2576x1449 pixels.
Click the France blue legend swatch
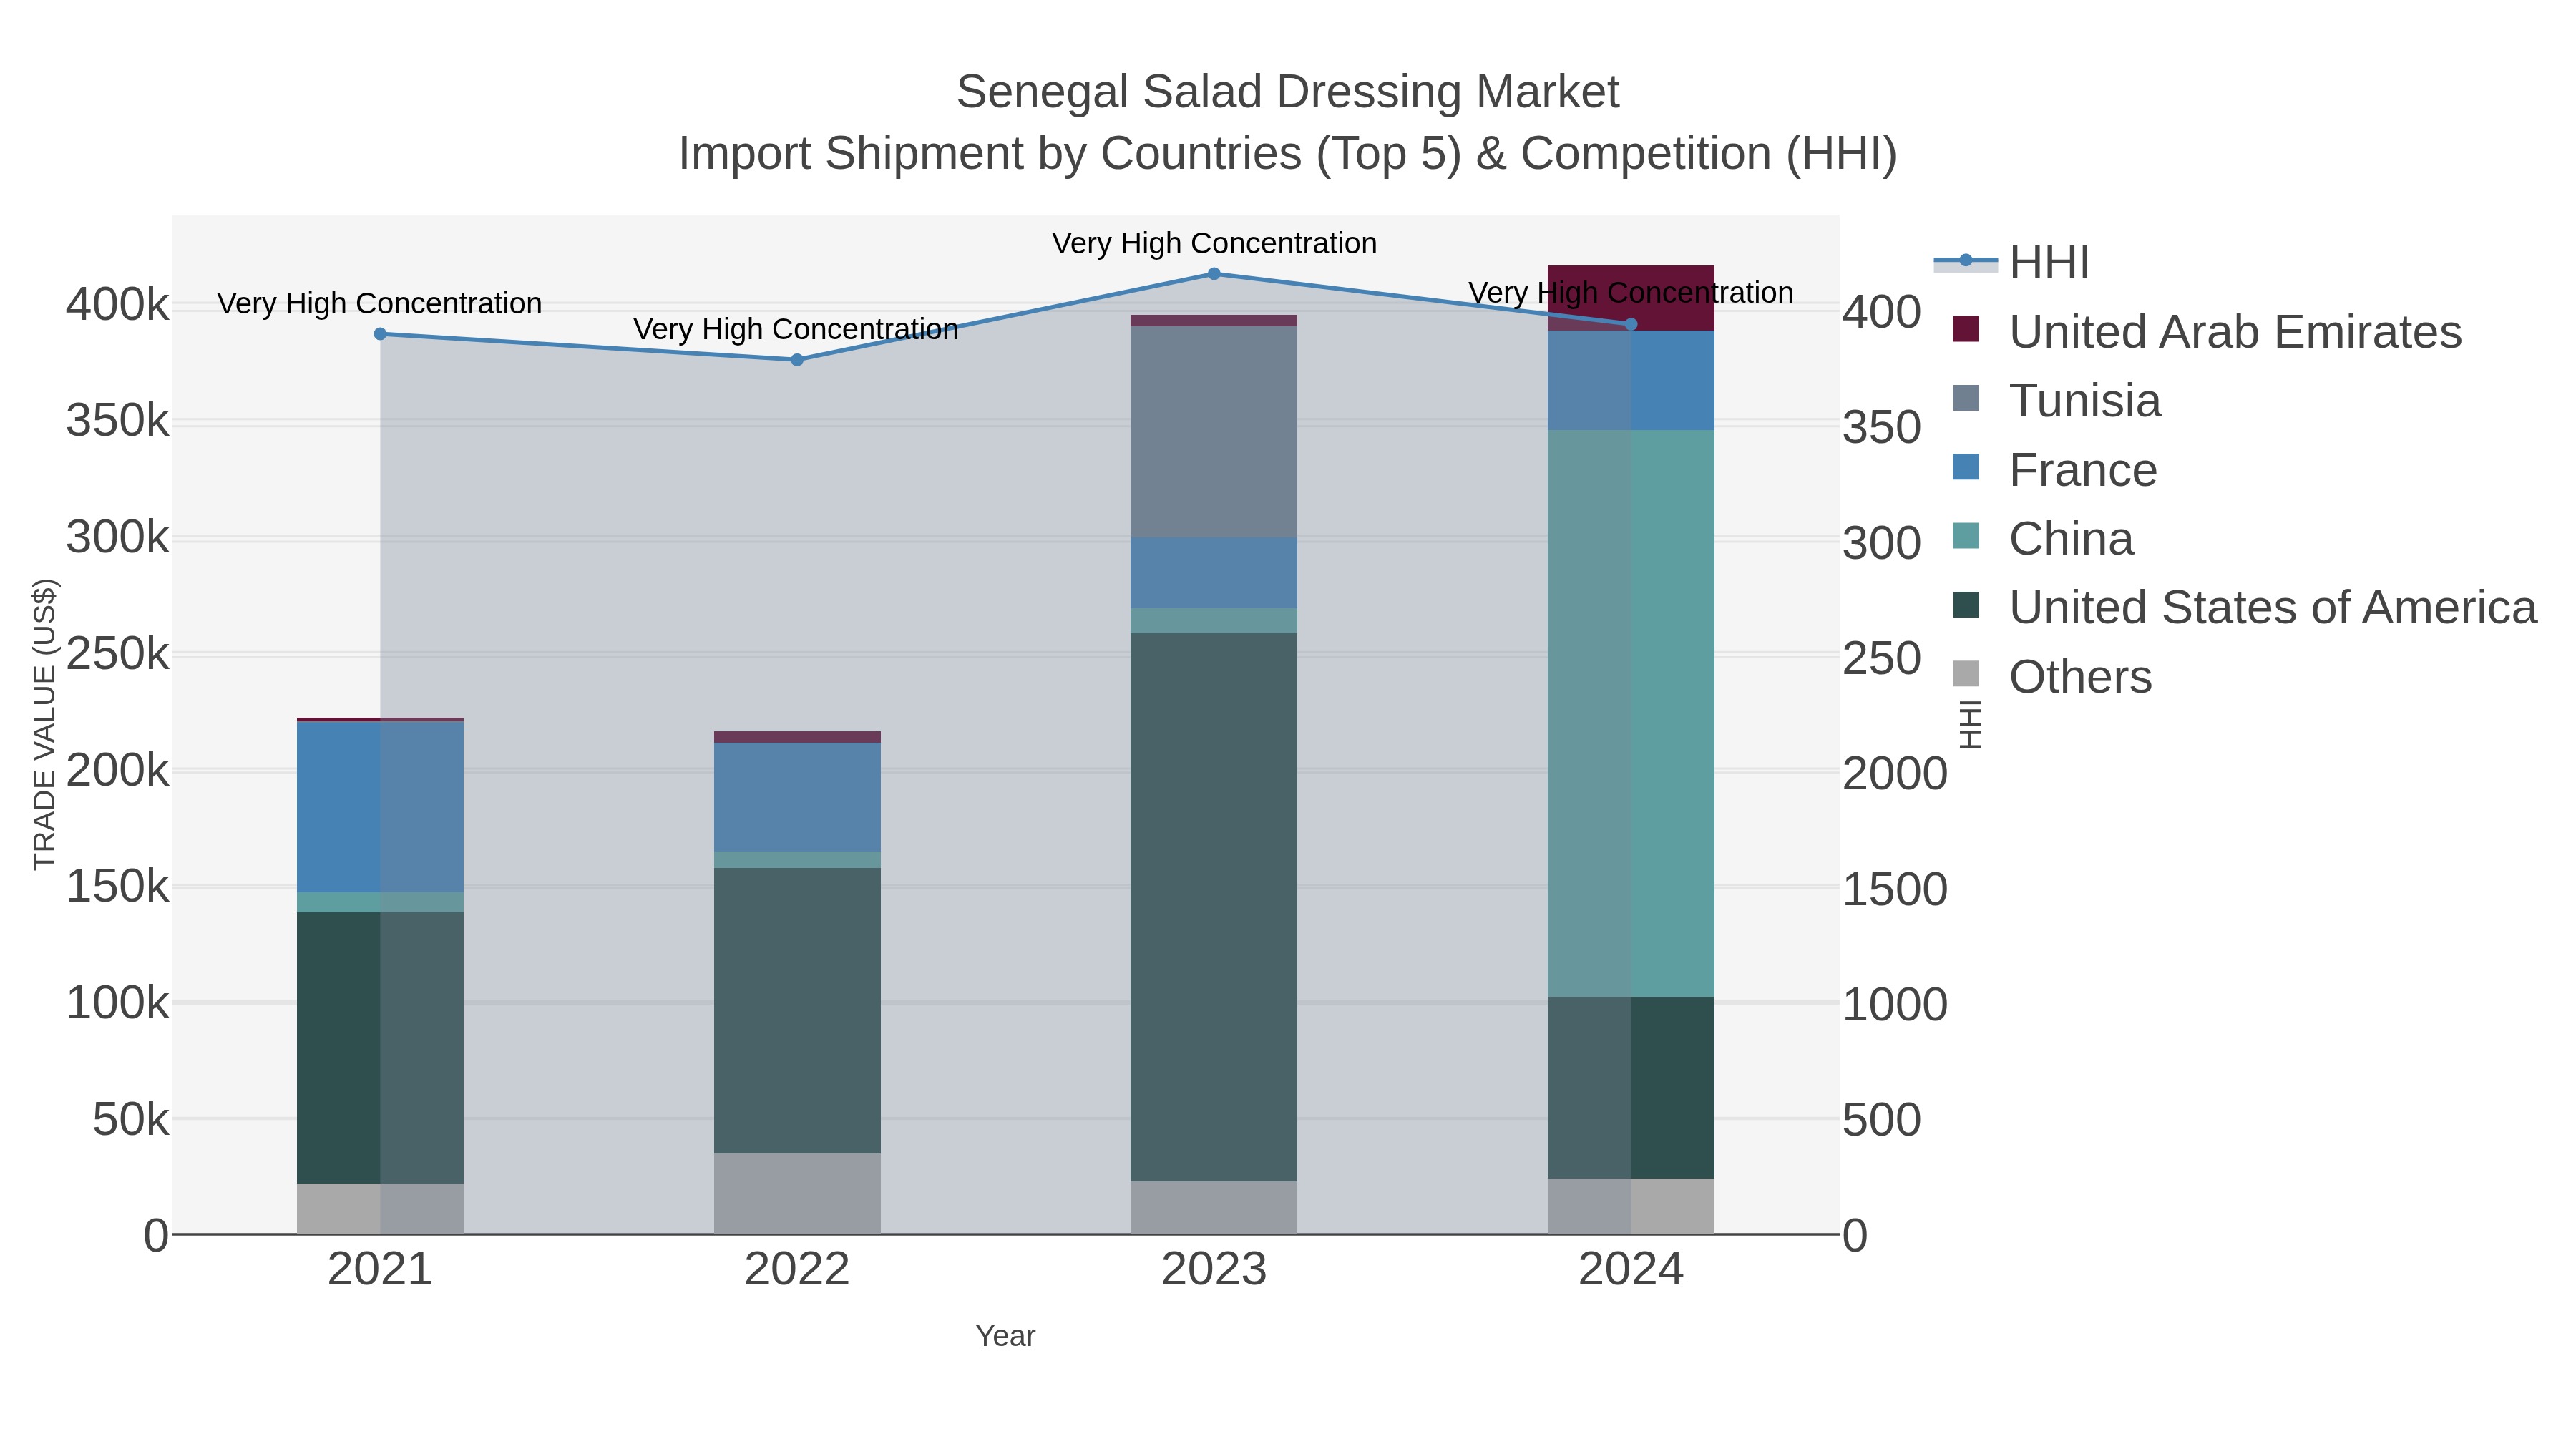tap(1965, 467)
